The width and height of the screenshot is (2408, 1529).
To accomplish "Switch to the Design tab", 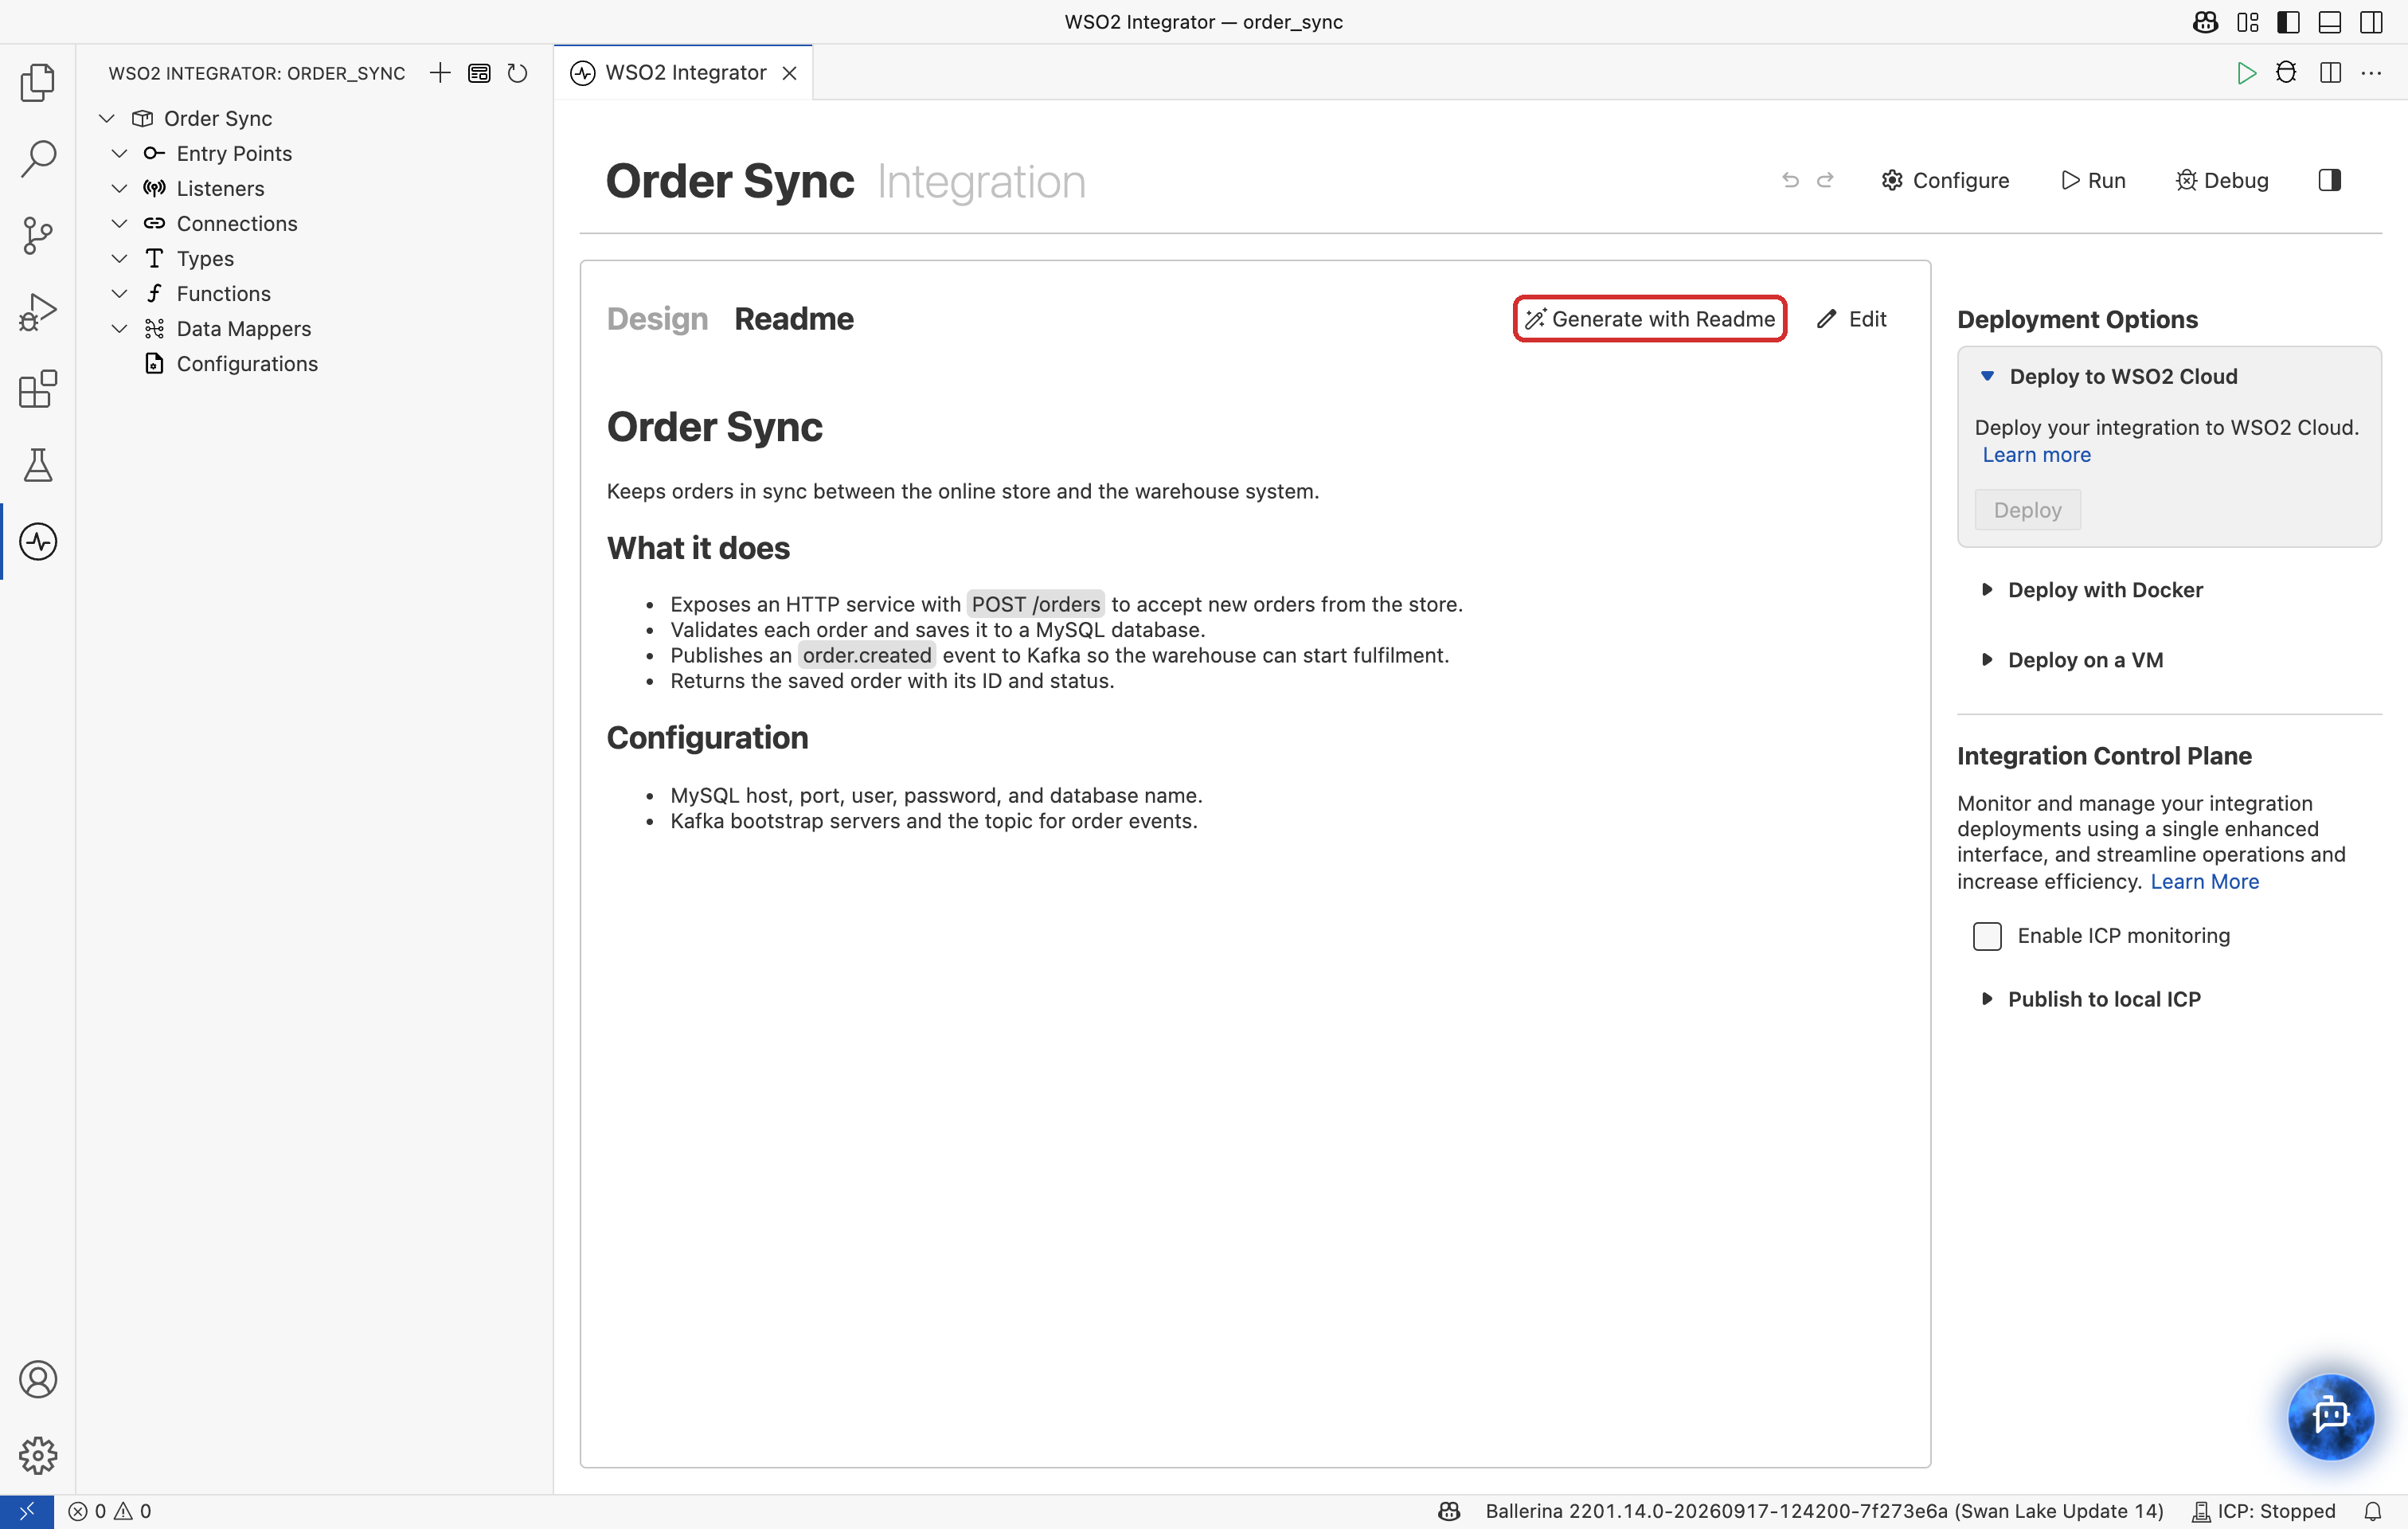I will [657, 319].
